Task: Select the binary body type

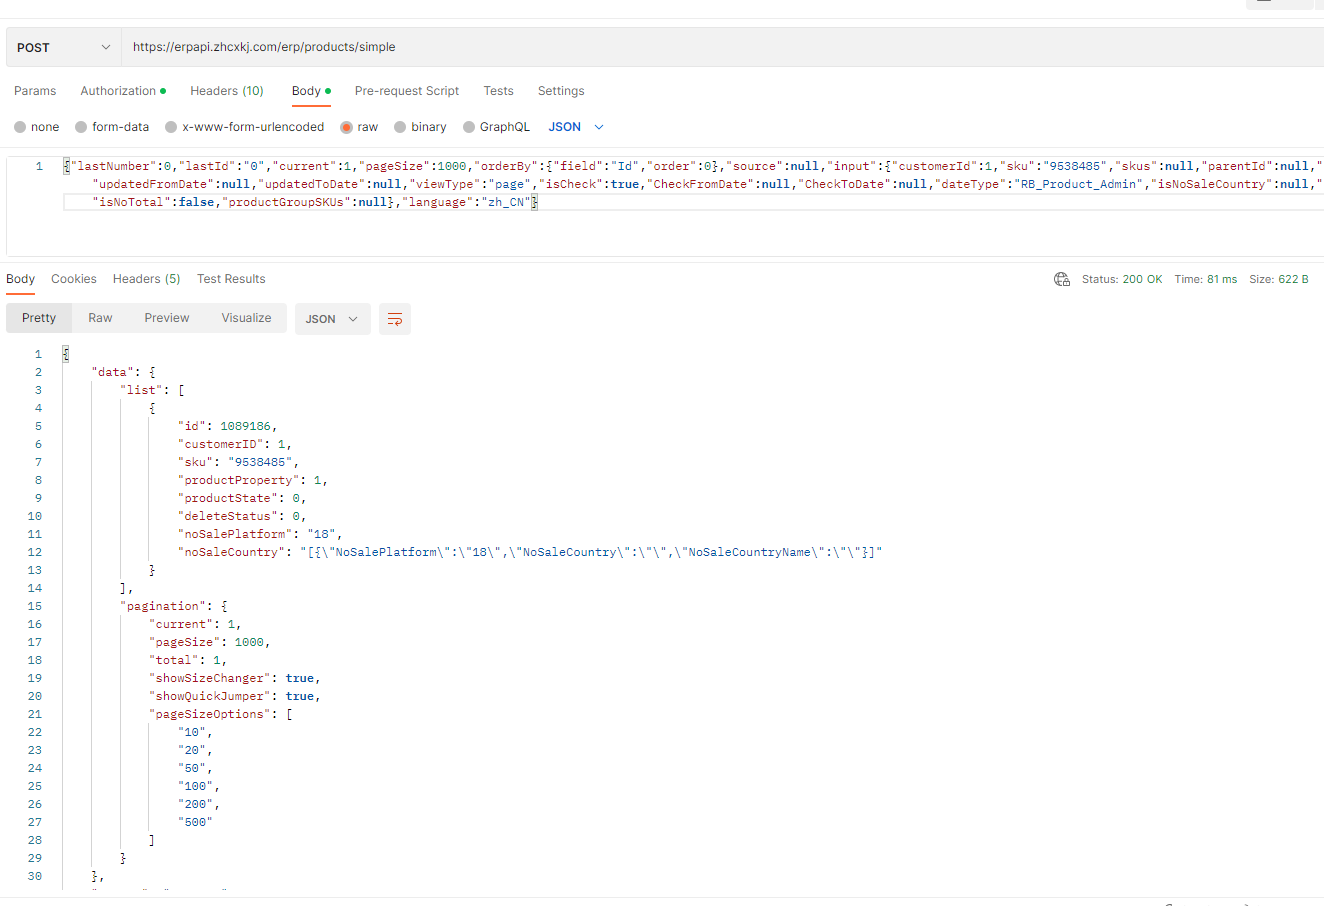Action: click(x=420, y=127)
